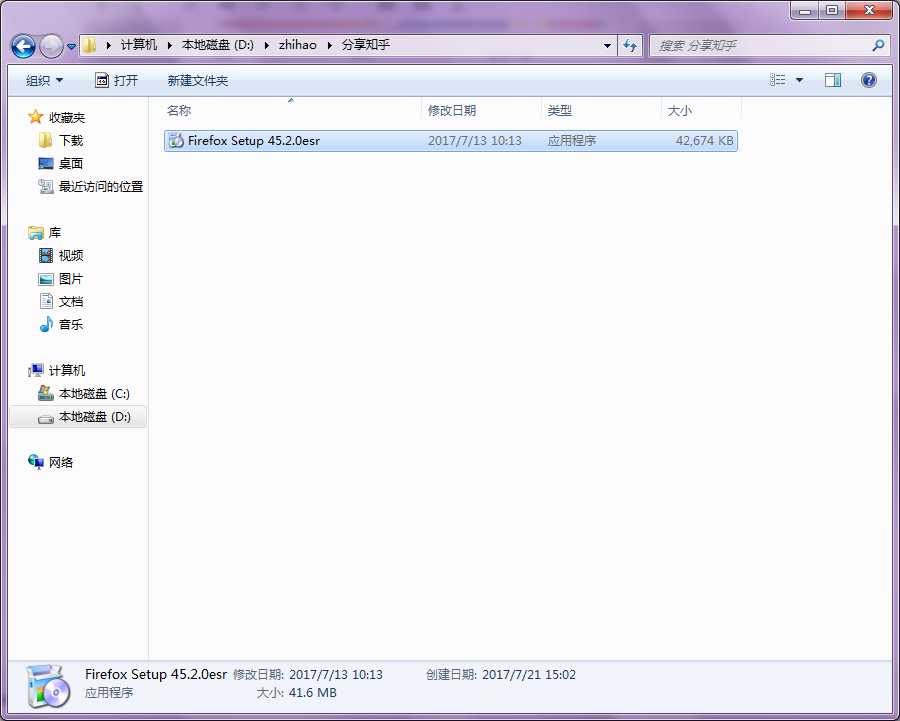Click the 打开 toolbar button
900x721 pixels.
pos(117,80)
